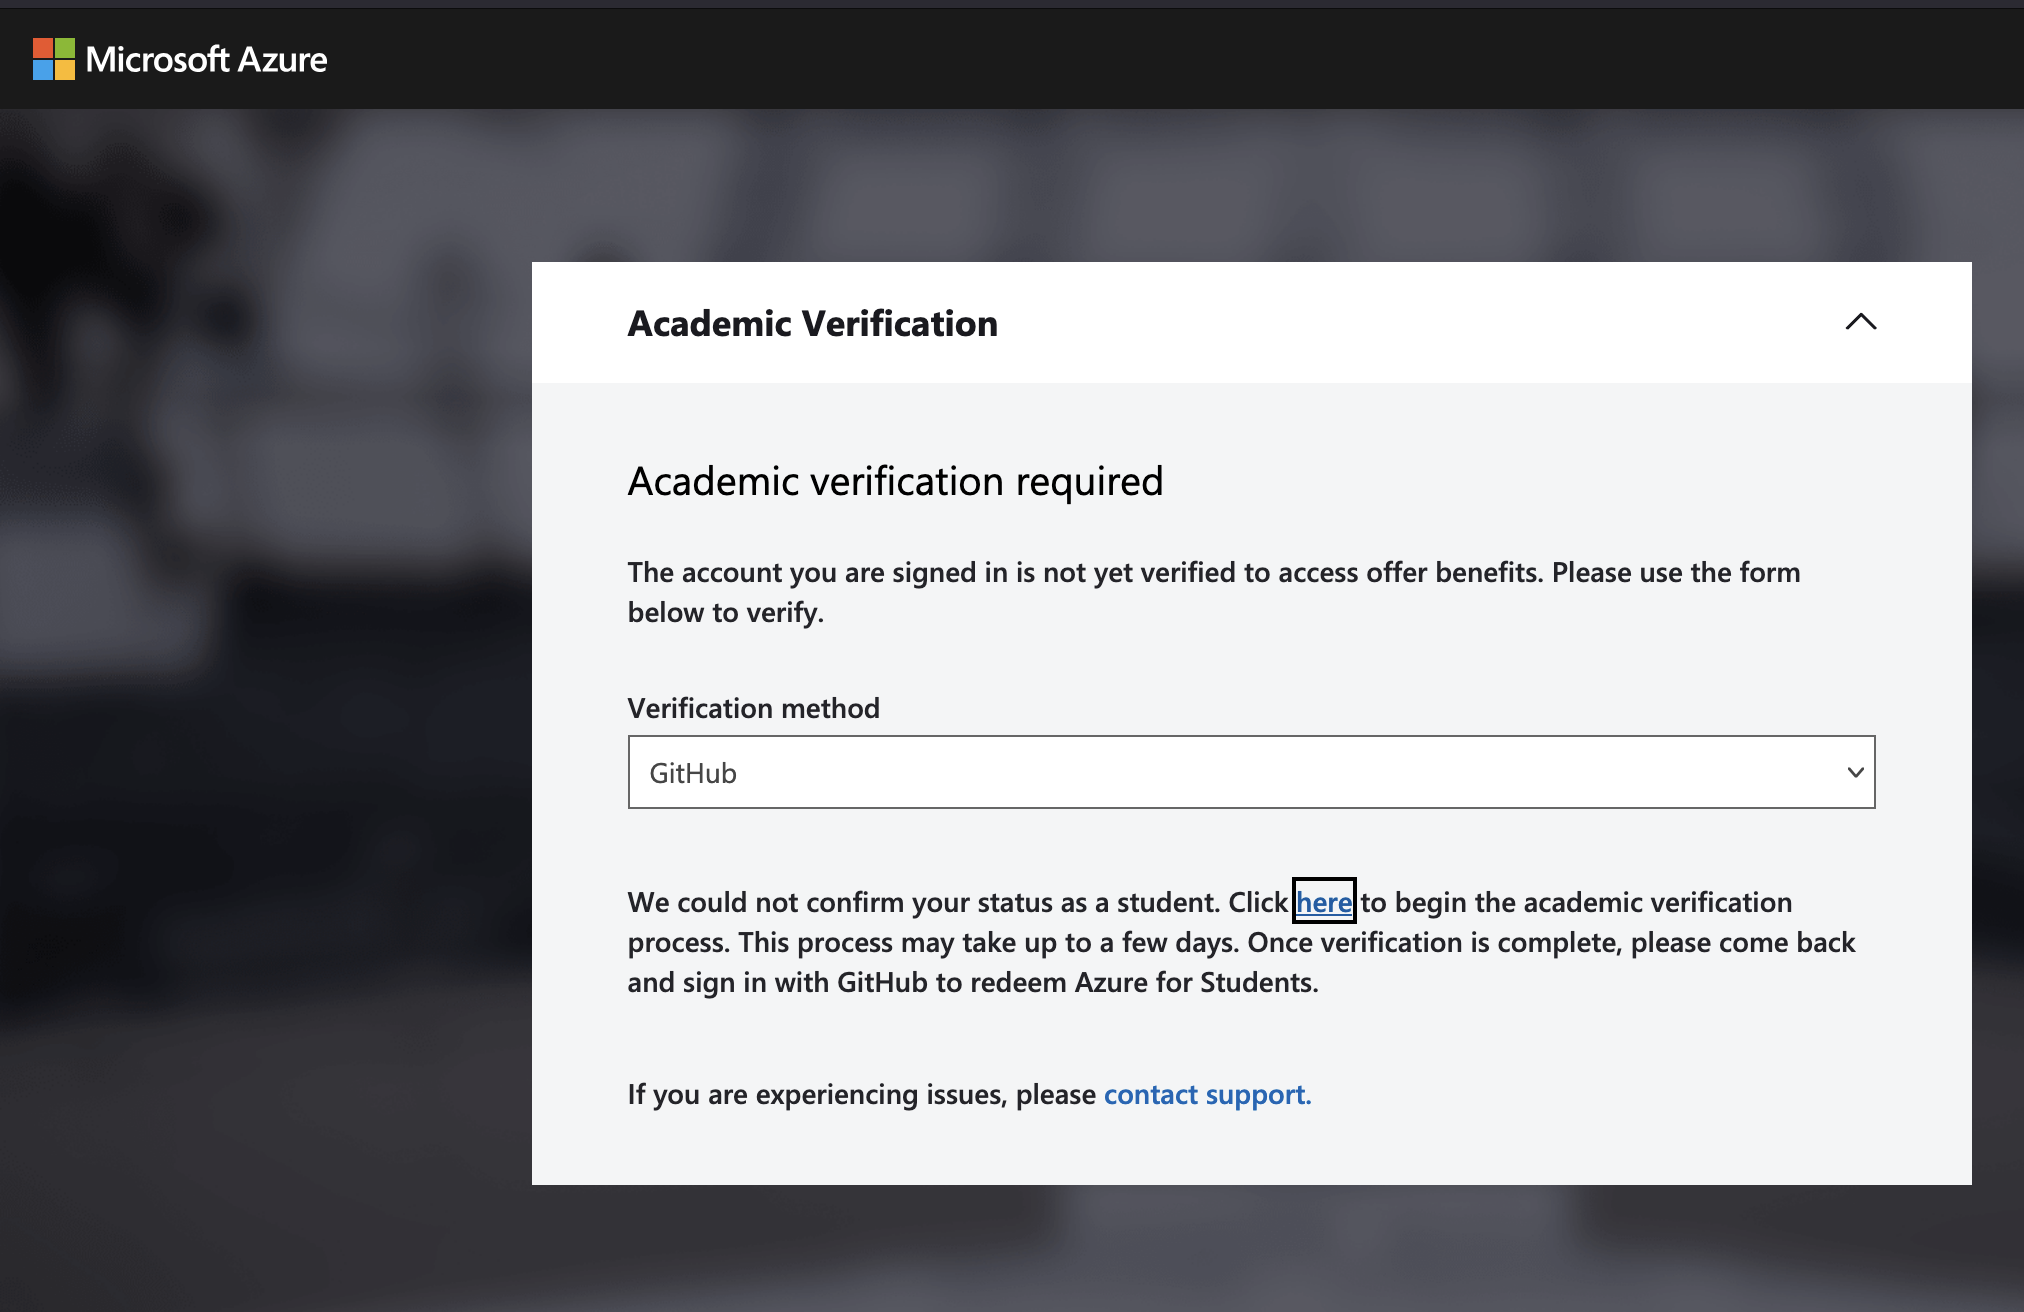Click the Academic Verification header title

tap(812, 323)
